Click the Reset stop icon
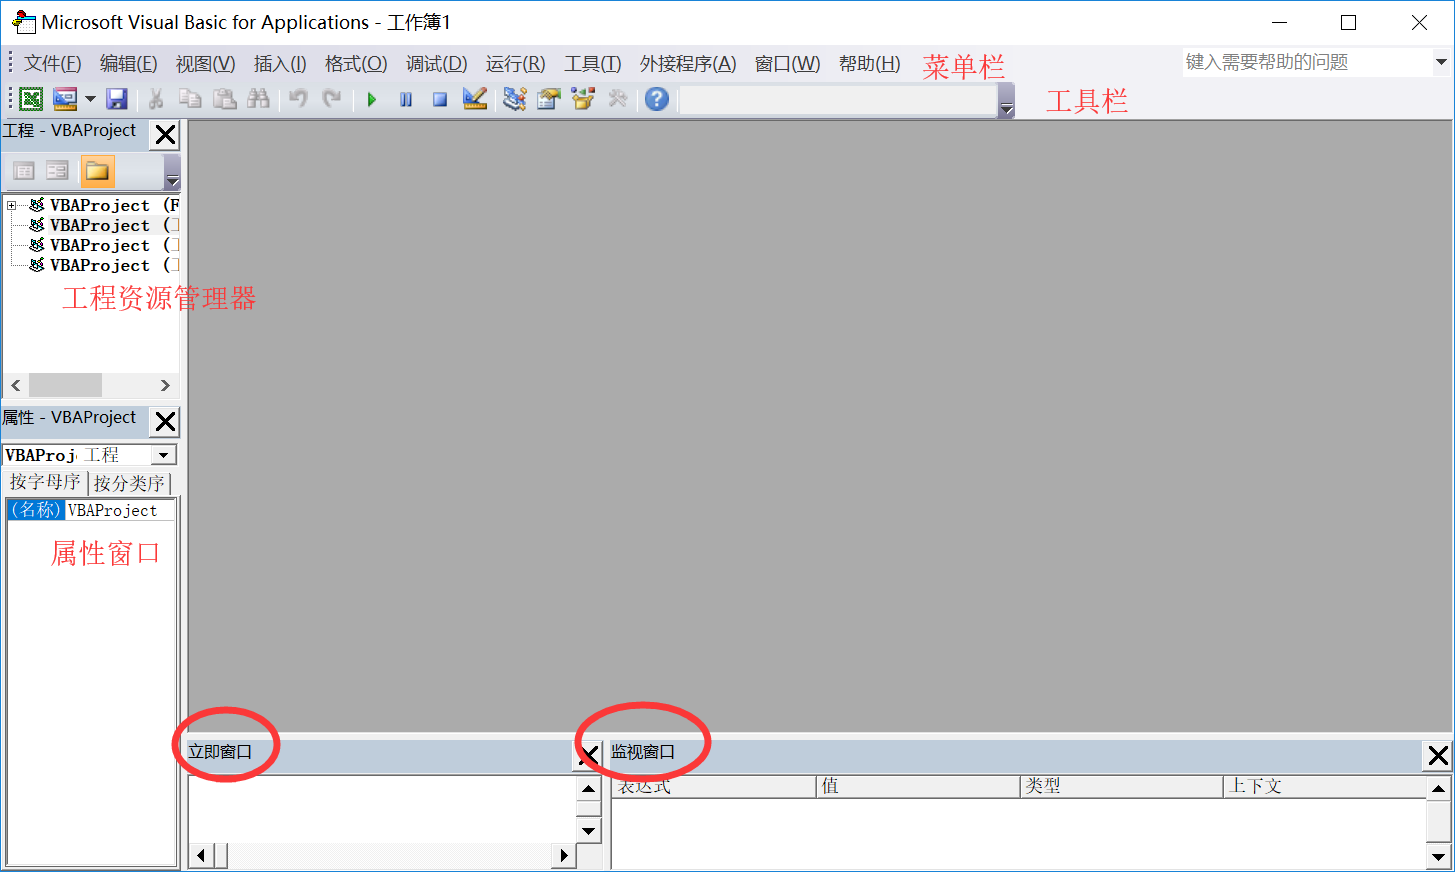Screen dimensions: 1455x872 point(440,100)
